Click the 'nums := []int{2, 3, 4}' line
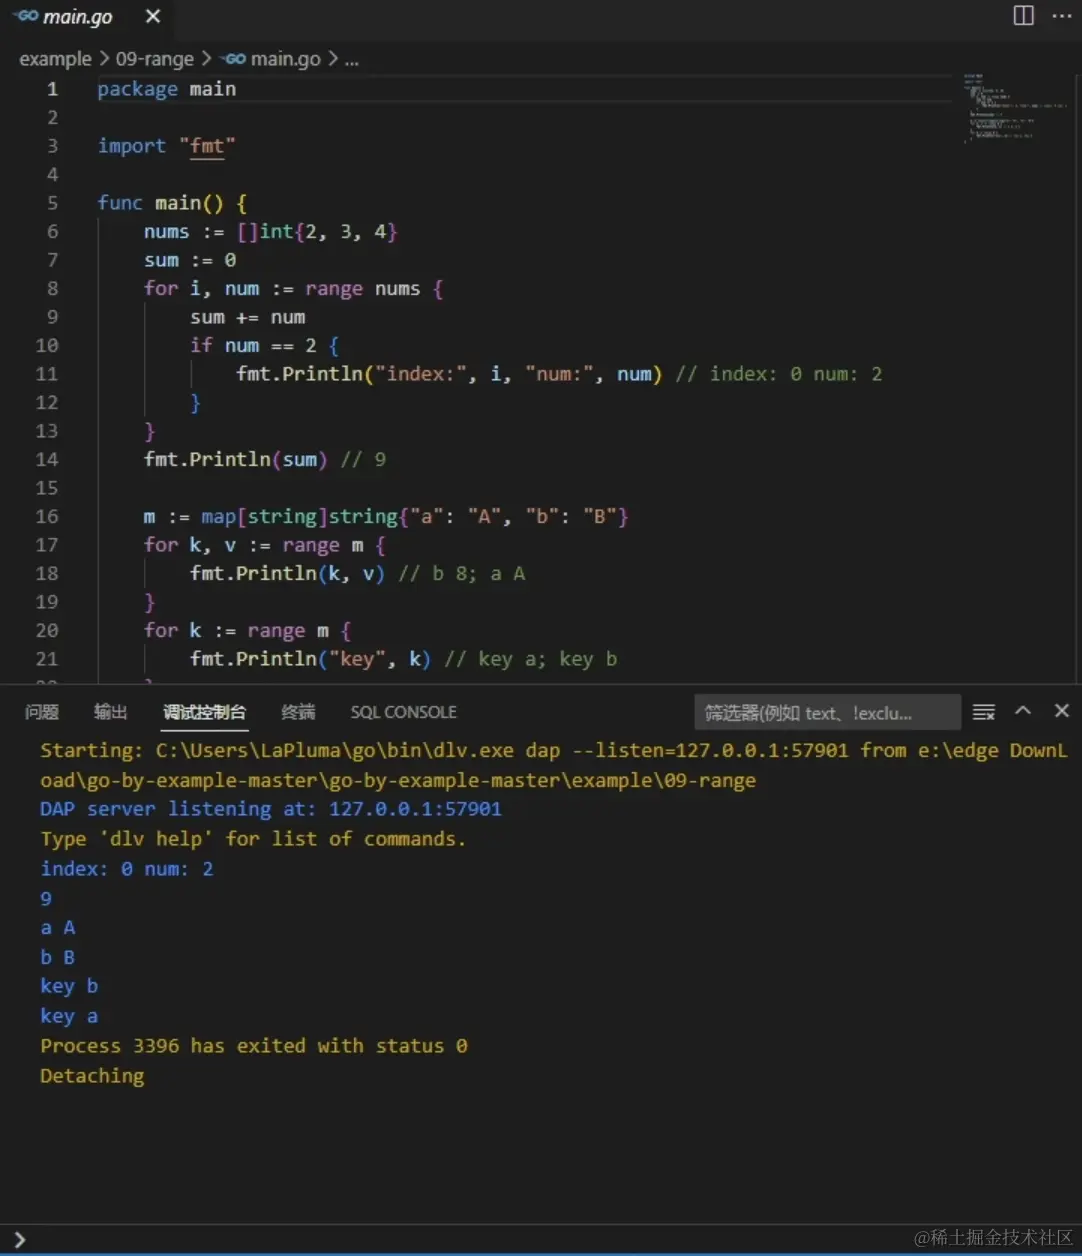This screenshot has height=1256, width=1082. tap(271, 231)
